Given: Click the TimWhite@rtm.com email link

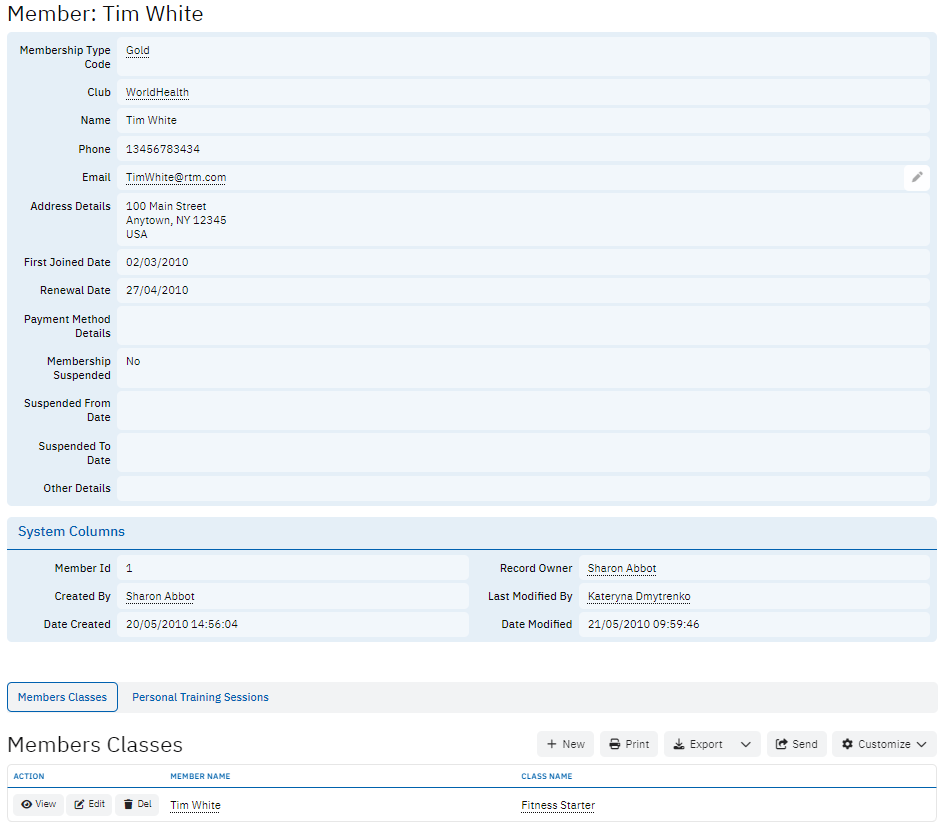Looking at the screenshot, I should (x=176, y=178).
